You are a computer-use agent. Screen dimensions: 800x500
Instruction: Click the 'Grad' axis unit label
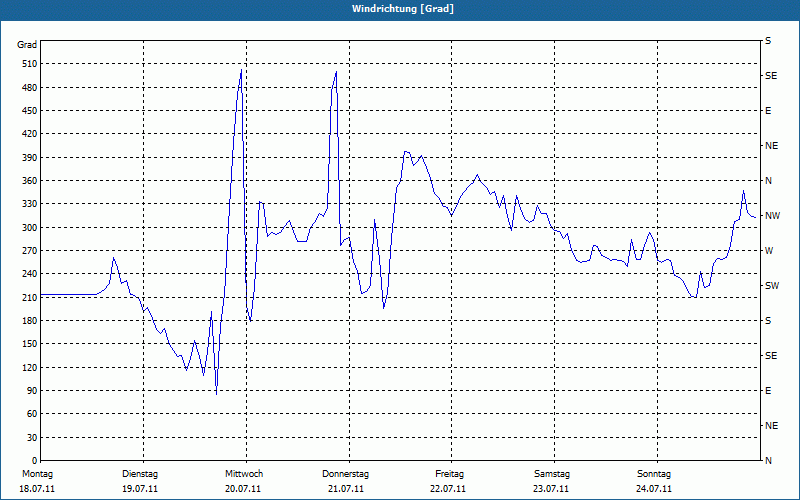(27, 45)
